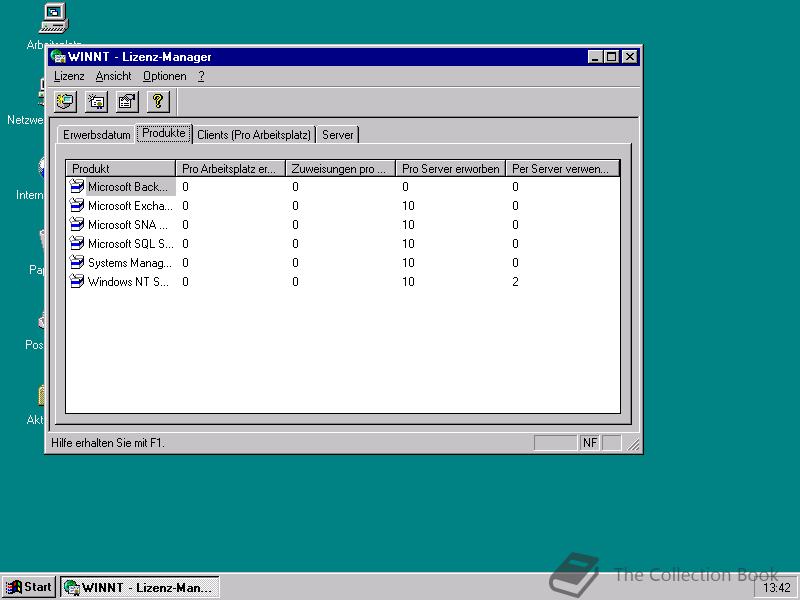
Task: Select the Systems Manag... product icon
Action: pyautogui.click(x=77, y=263)
